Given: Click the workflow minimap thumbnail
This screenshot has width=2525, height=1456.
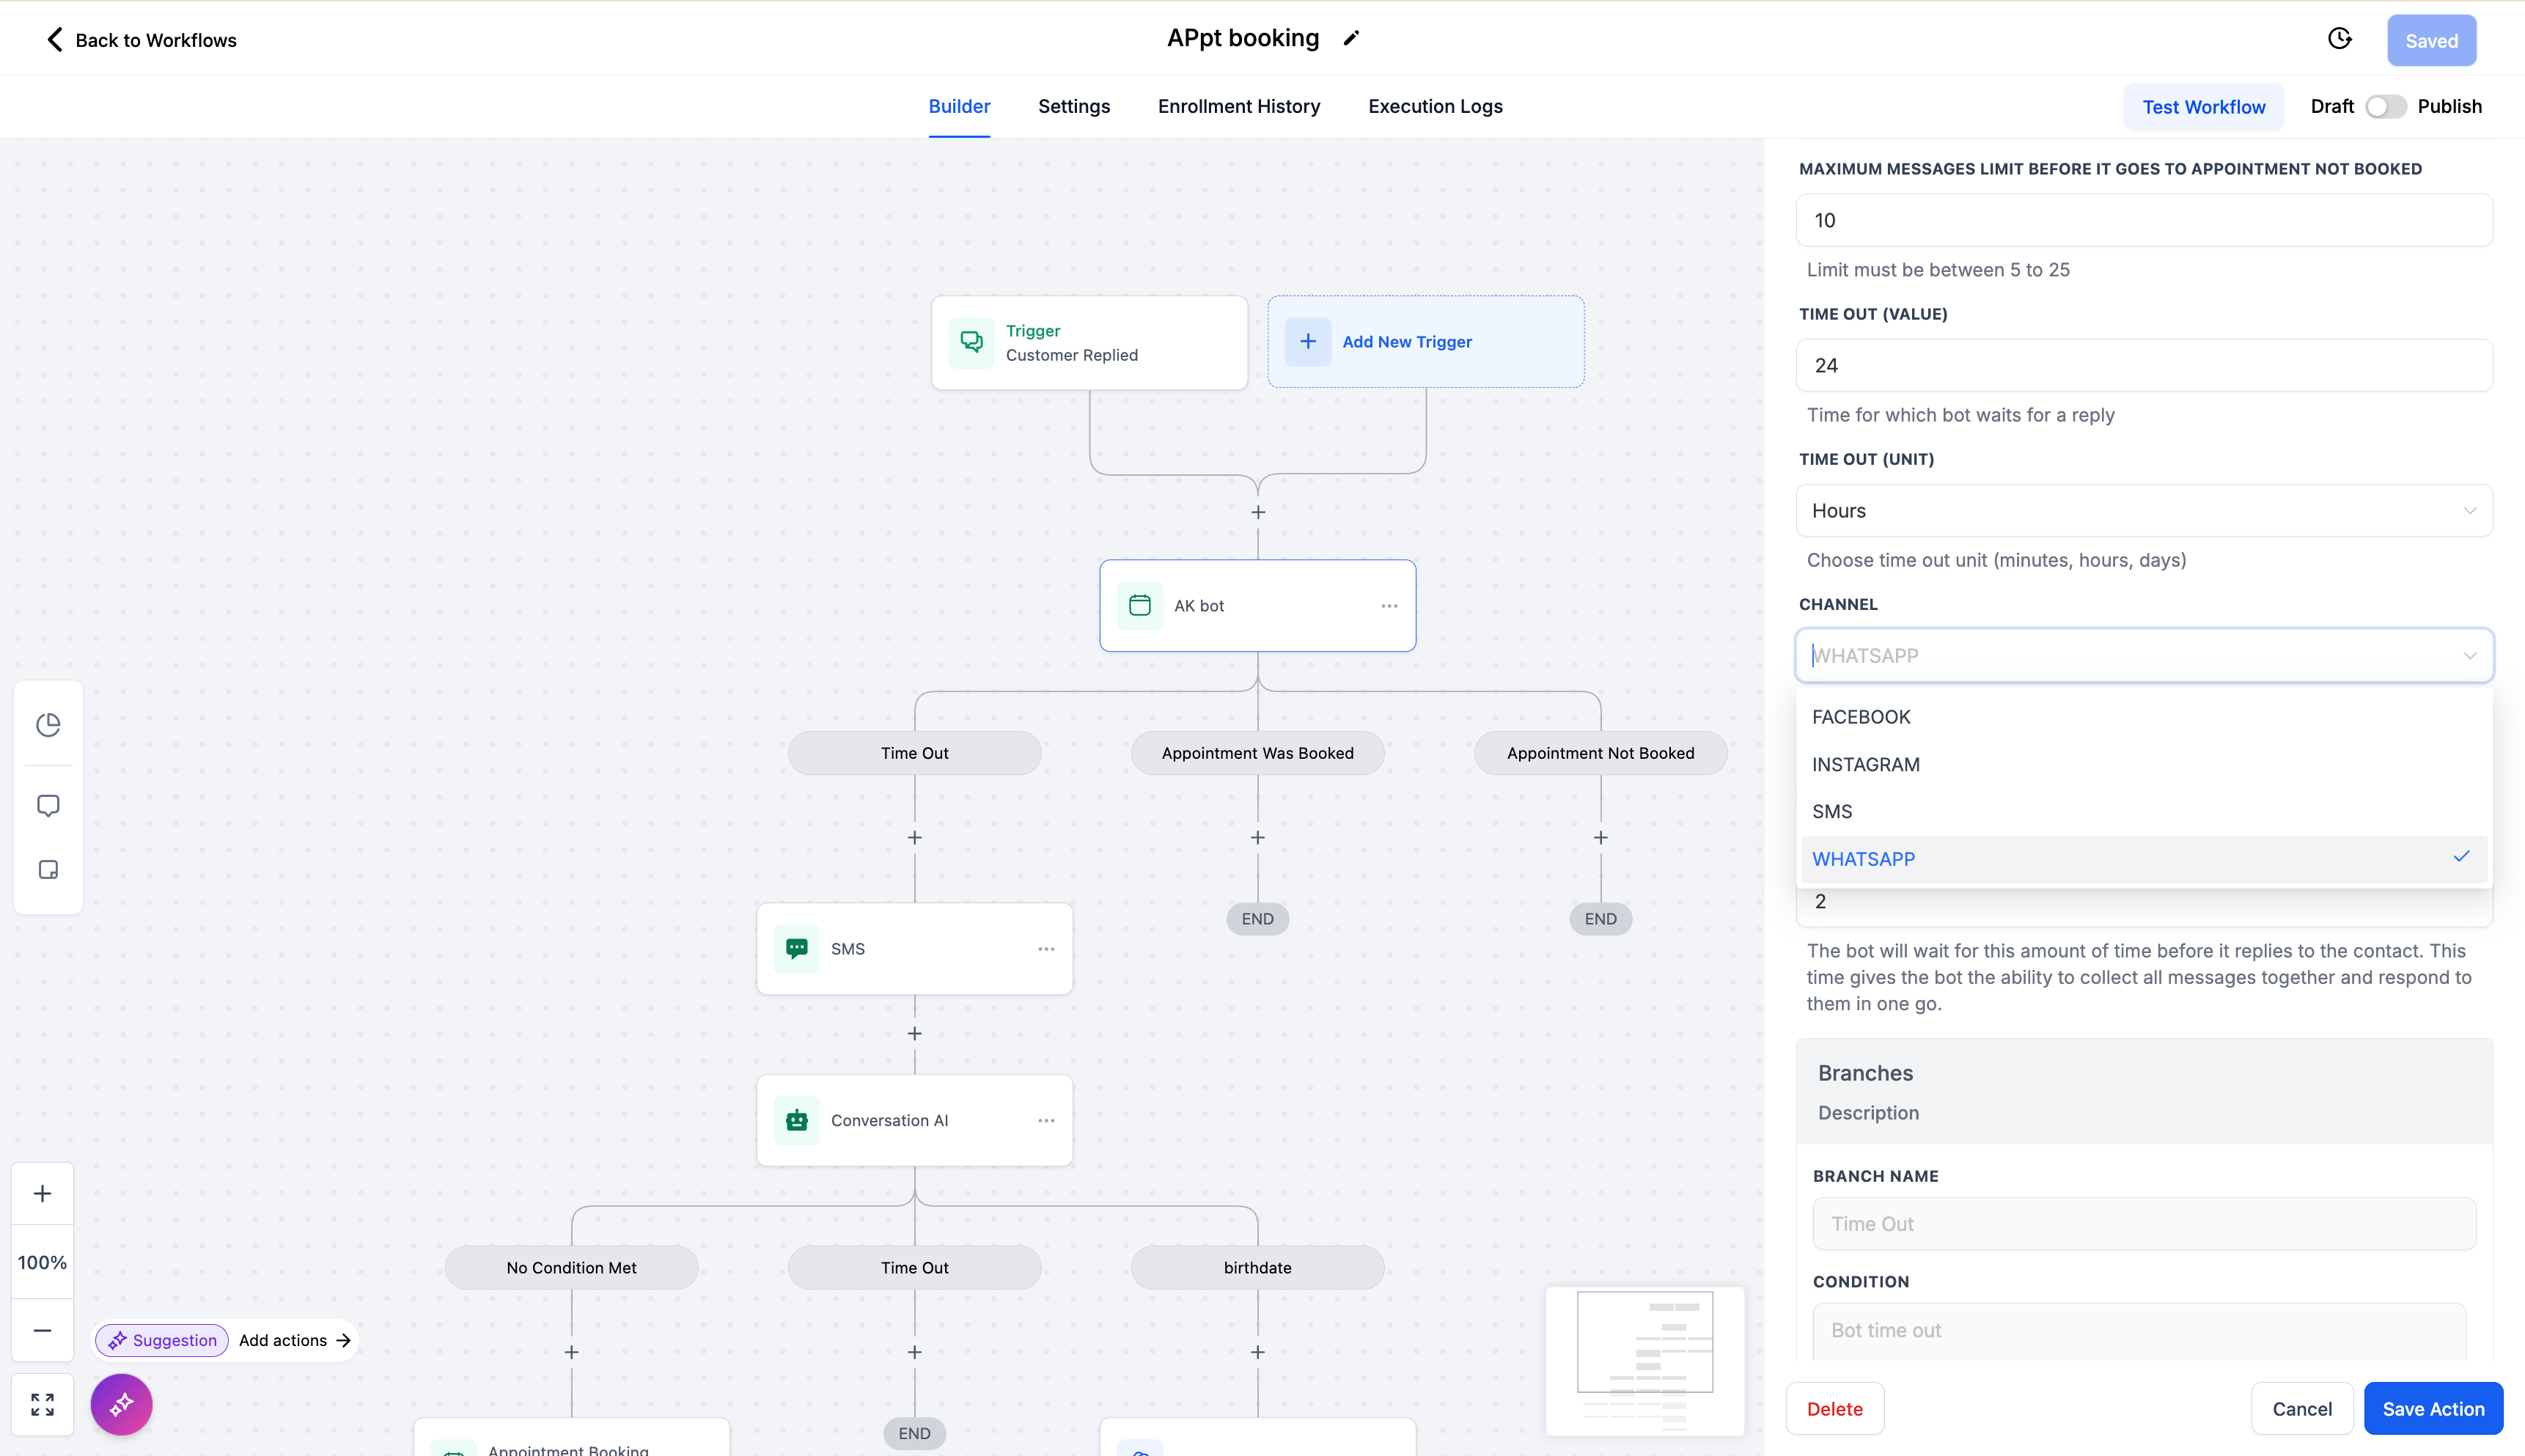Looking at the screenshot, I should click(x=1645, y=1360).
